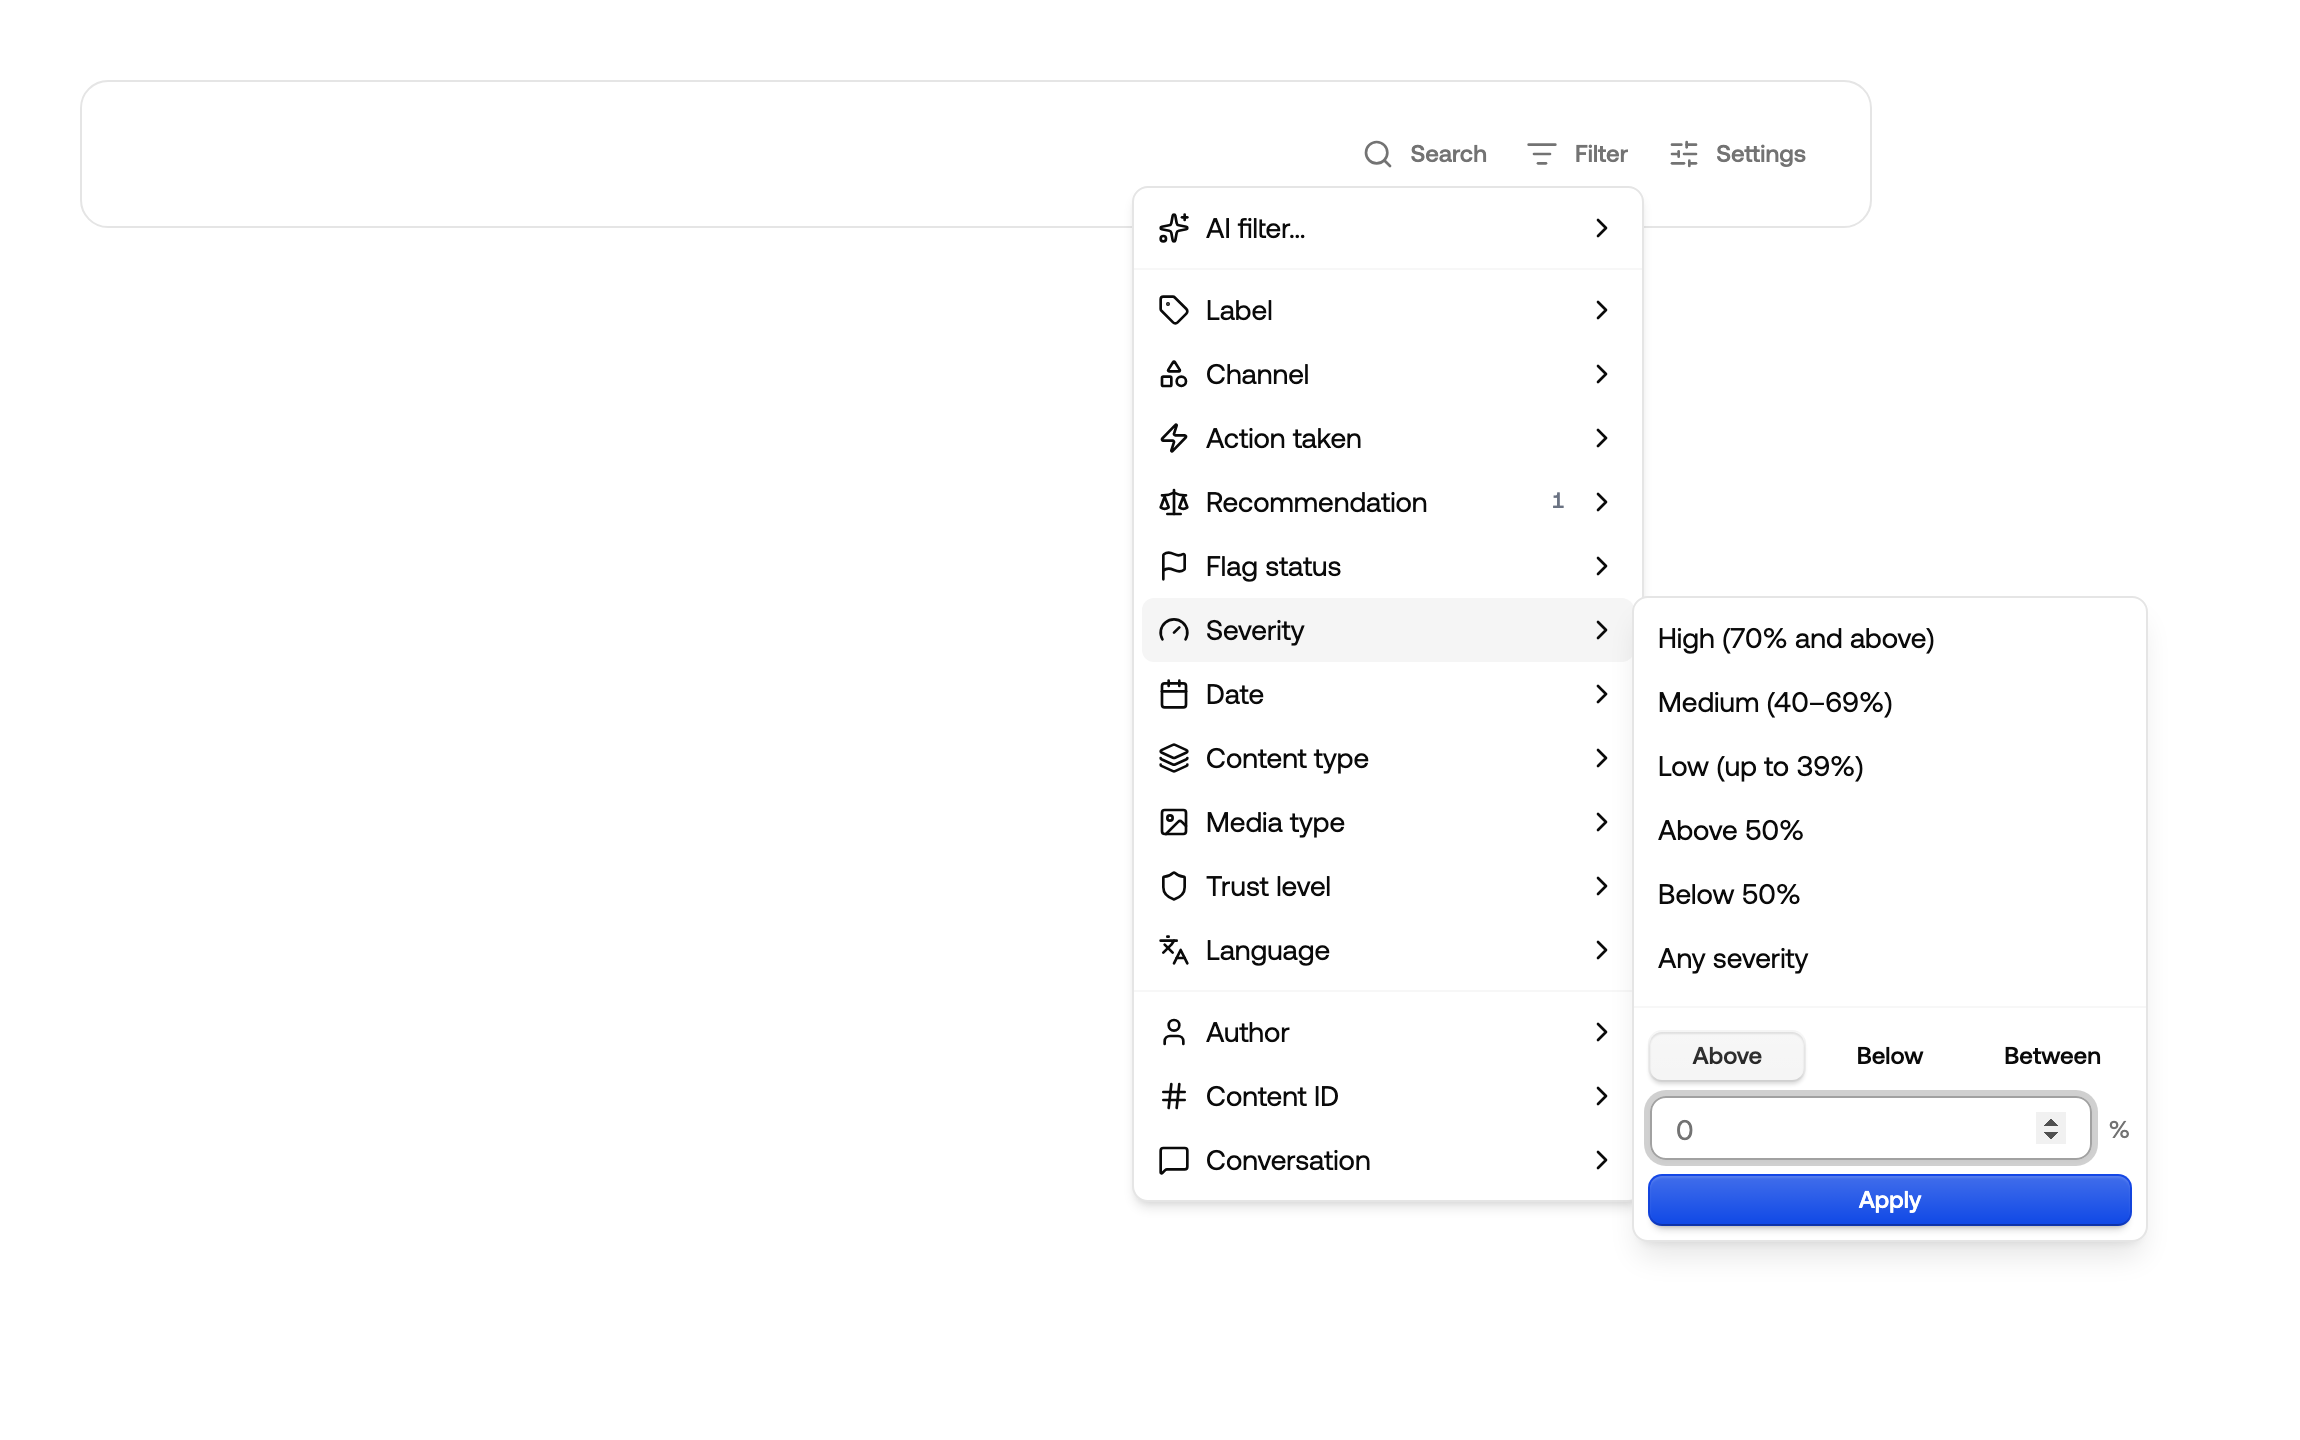Image resolution: width=2300 pixels, height=1440 pixels.
Task: Open the Filter button label
Action: pyautogui.click(x=1601, y=154)
